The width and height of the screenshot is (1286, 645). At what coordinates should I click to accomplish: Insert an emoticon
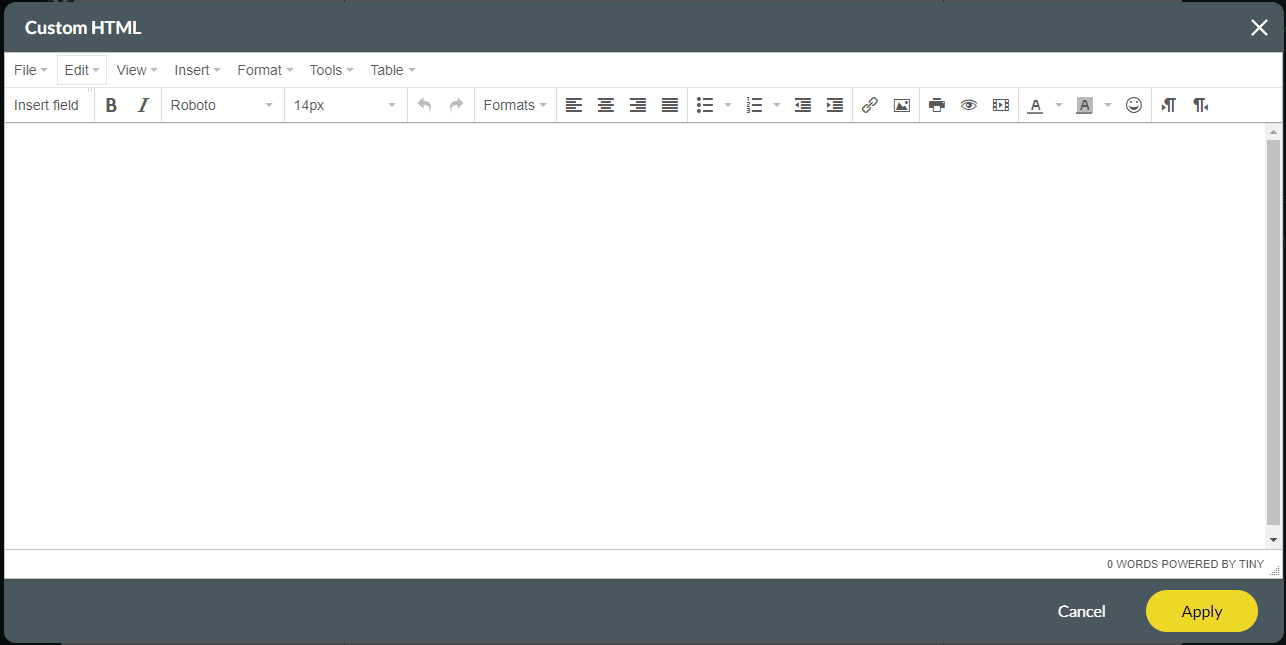pos(1133,104)
